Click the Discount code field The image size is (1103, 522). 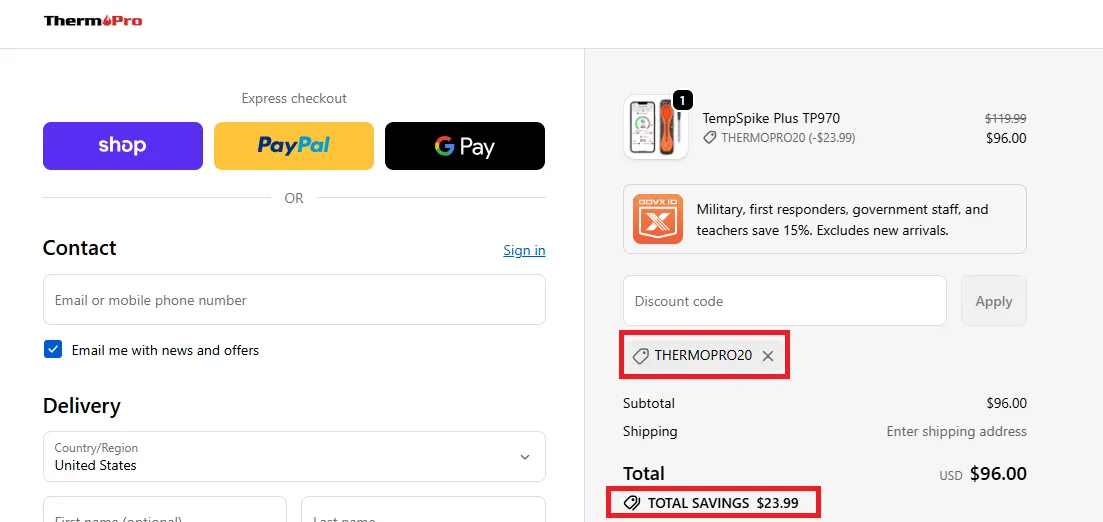click(785, 301)
